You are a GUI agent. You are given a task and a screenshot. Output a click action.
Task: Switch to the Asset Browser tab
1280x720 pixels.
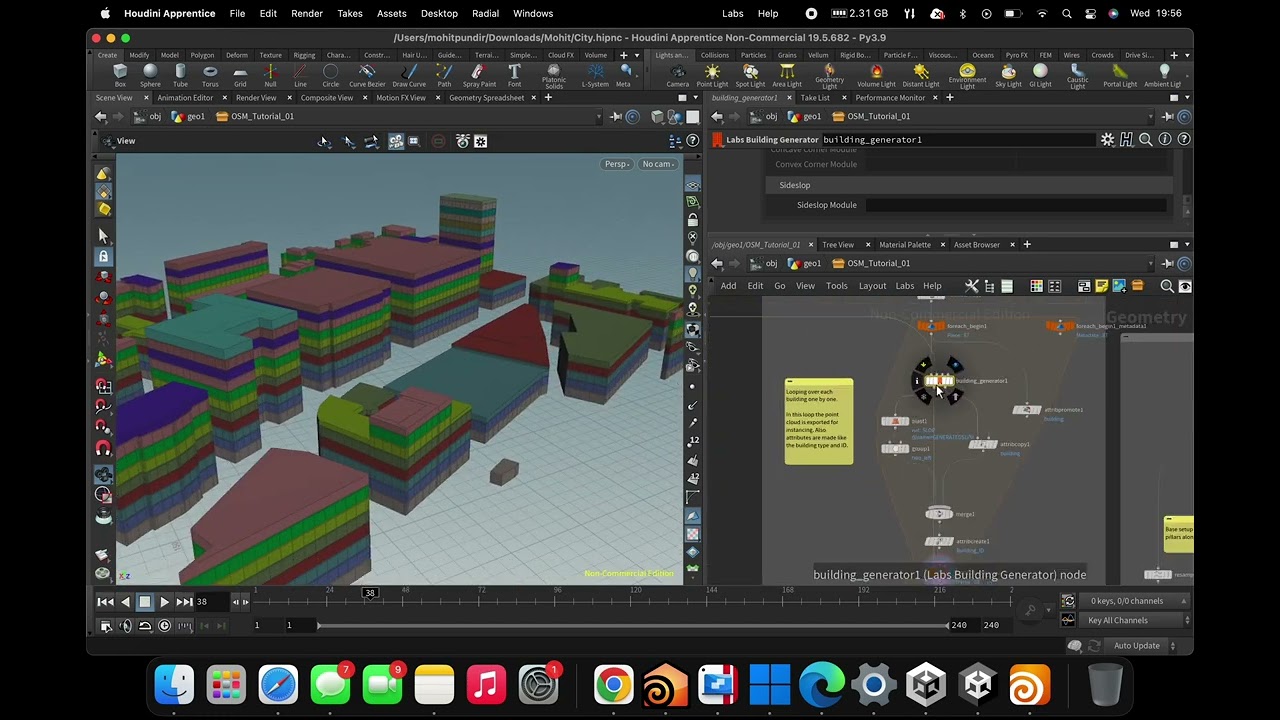tap(977, 245)
